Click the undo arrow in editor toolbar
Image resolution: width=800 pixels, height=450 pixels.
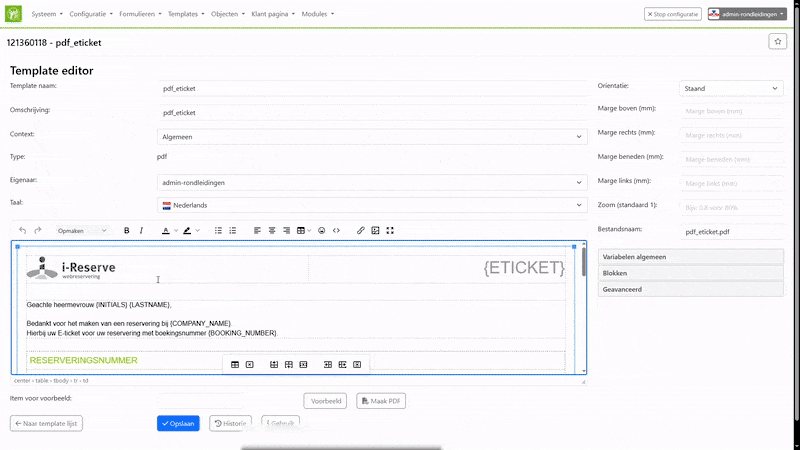[23, 230]
